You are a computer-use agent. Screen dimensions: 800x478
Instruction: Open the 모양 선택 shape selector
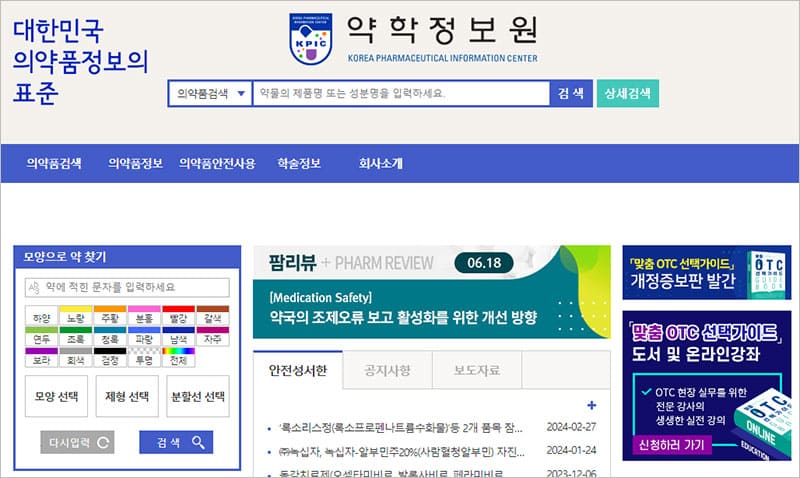coord(58,396)
